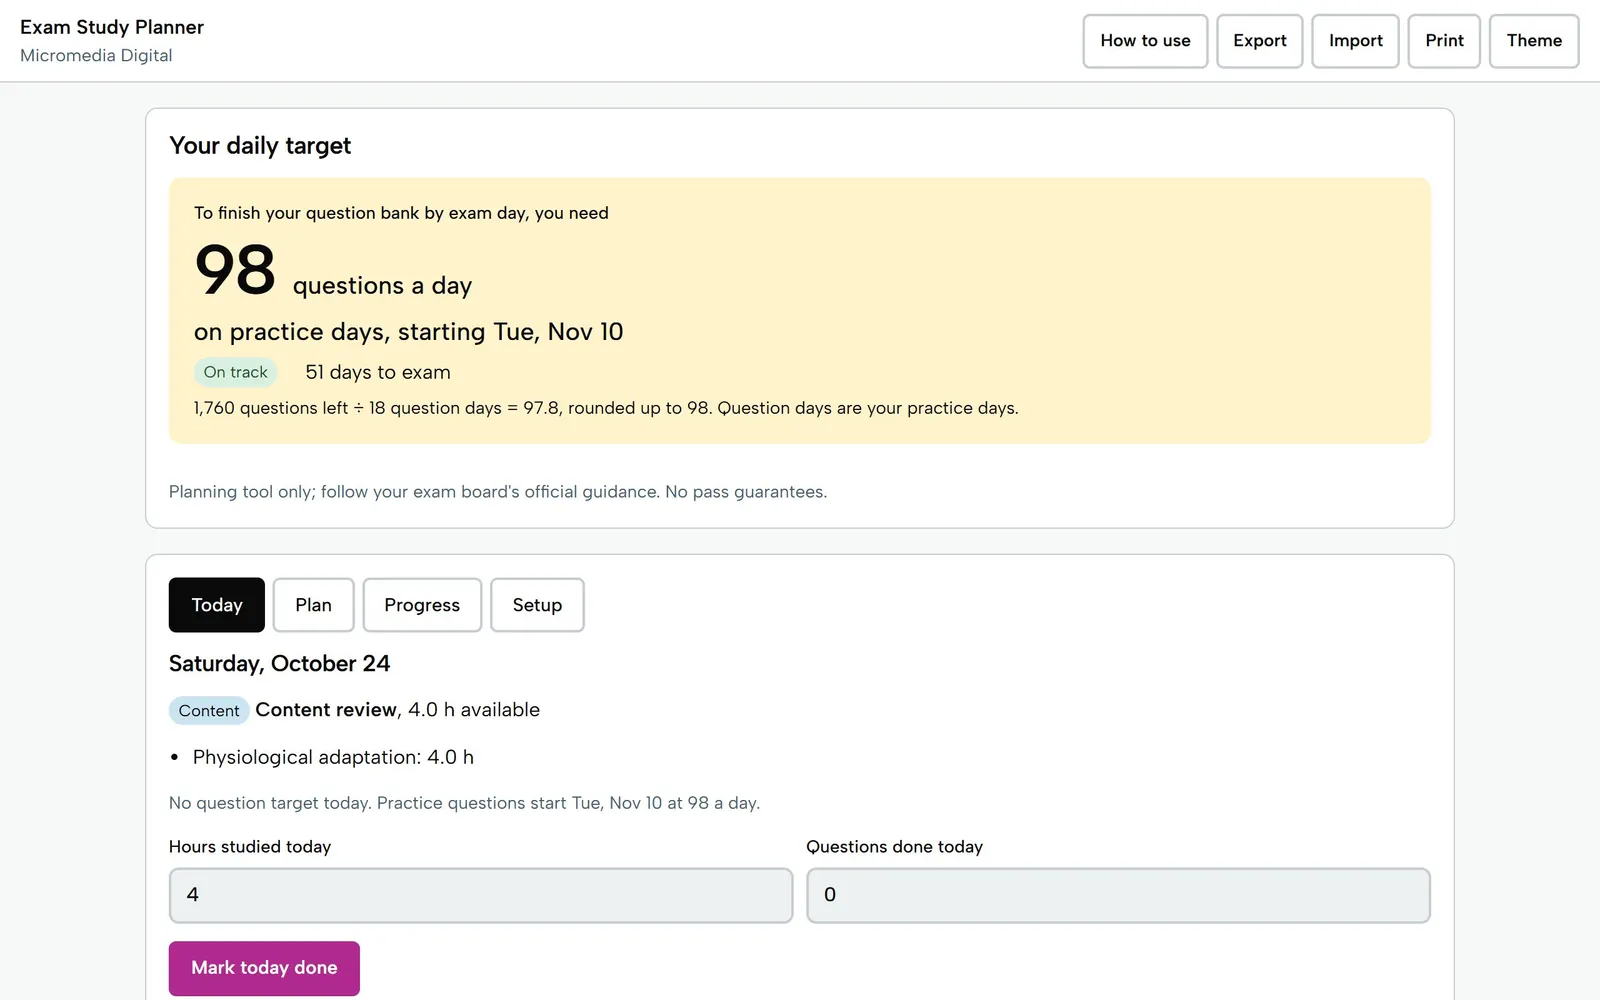Click the Micromedia Digital subtitle
Viewport: 1600px width, 1000px height.
(x=96, y=56)
